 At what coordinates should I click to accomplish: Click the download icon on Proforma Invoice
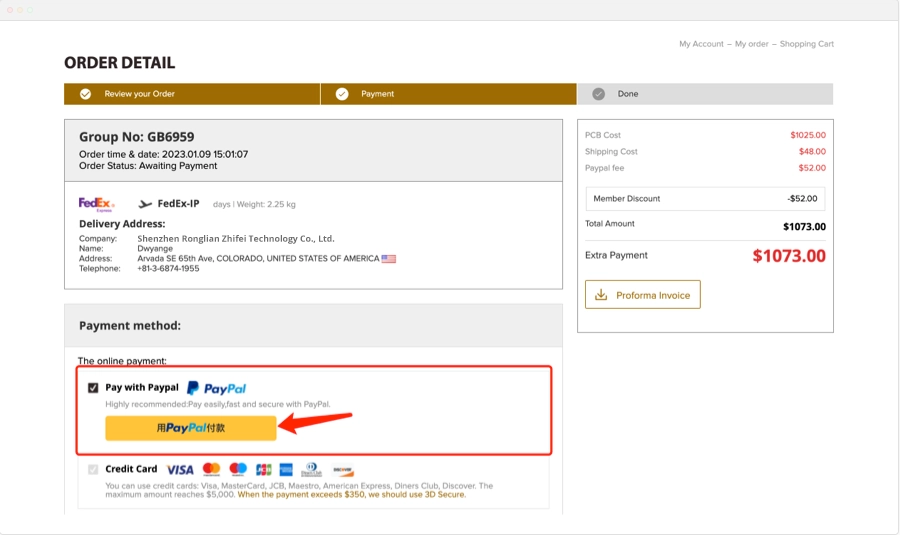tap(601, 295)
